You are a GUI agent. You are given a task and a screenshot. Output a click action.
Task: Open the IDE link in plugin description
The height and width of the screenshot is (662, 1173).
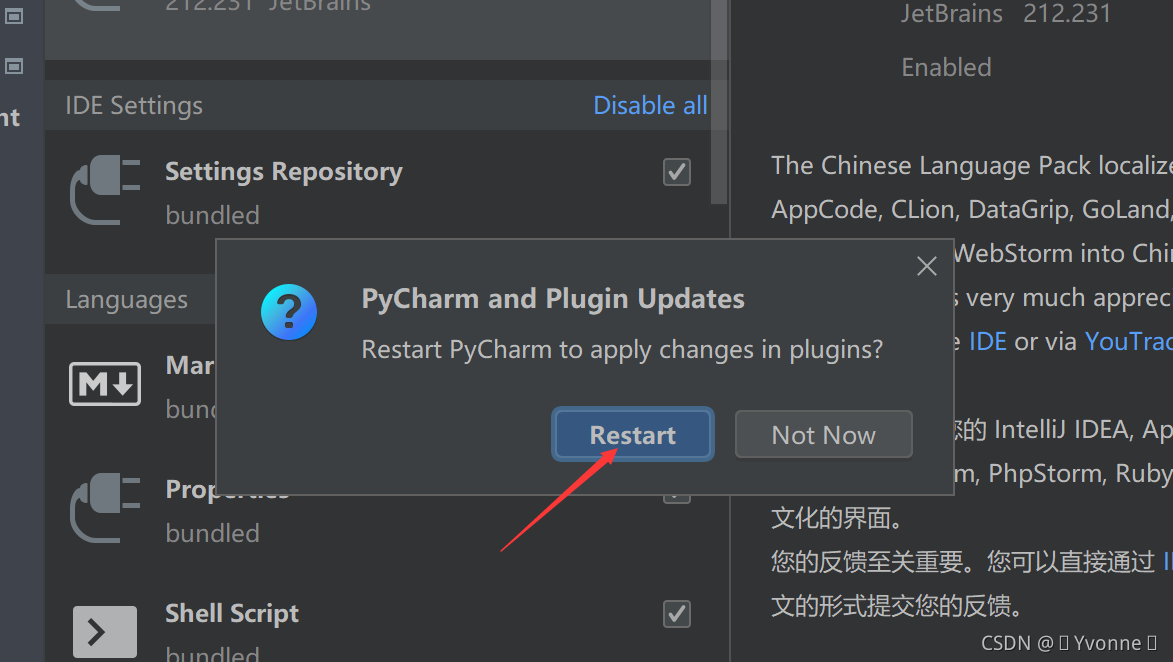click(x=987, y=342)
